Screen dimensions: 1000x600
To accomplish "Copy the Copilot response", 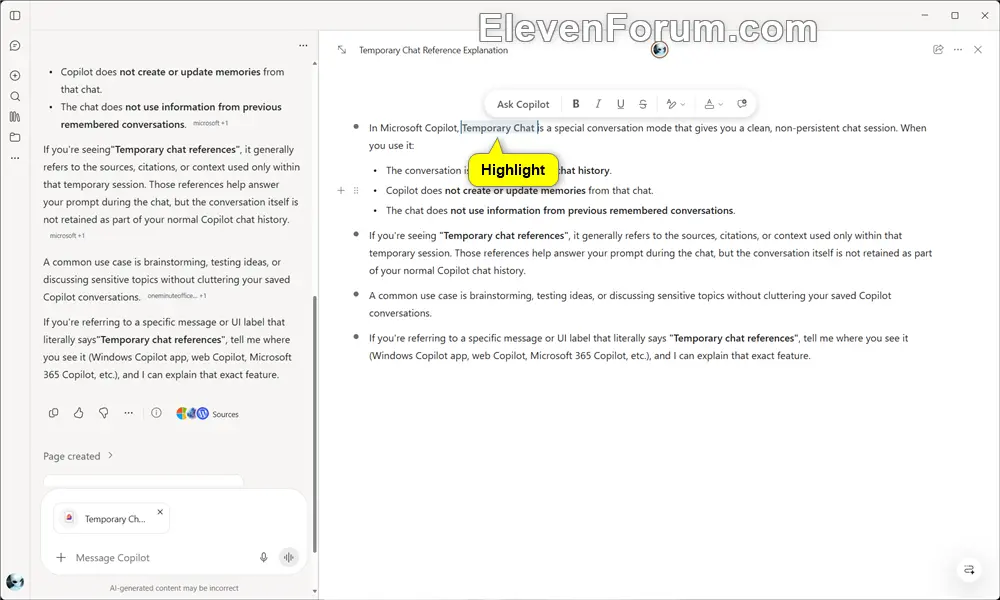I will (x=54, y=413).
